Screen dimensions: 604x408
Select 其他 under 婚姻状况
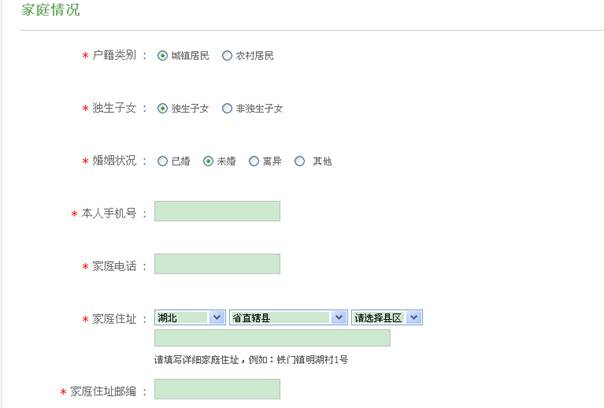point(300,161)
